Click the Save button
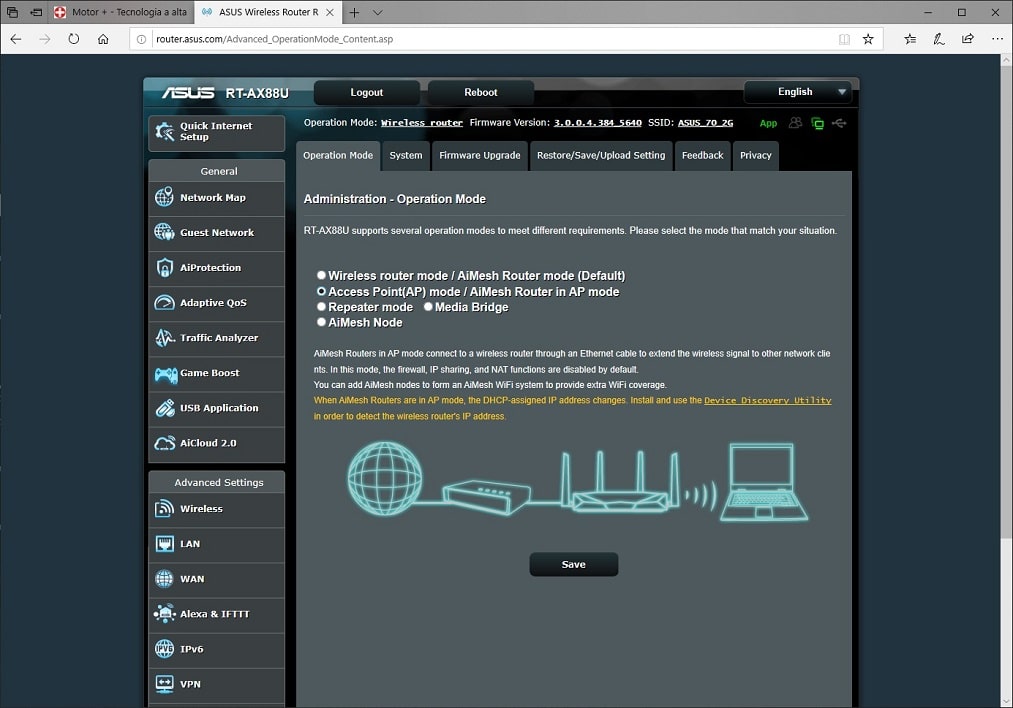The height and width of the screenshot is (708, 1013). pyautogui.click(x=573, y=565)
